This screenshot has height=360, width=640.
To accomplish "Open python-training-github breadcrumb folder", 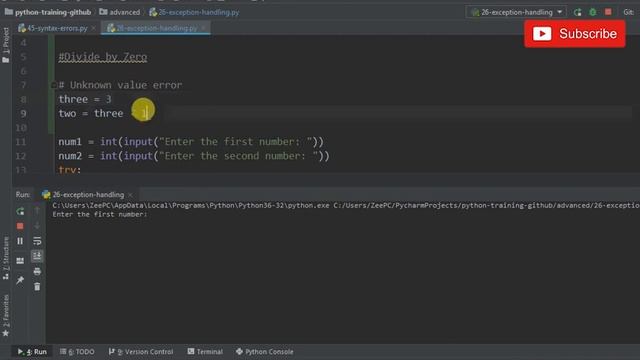I will click(x=48, y=12).
